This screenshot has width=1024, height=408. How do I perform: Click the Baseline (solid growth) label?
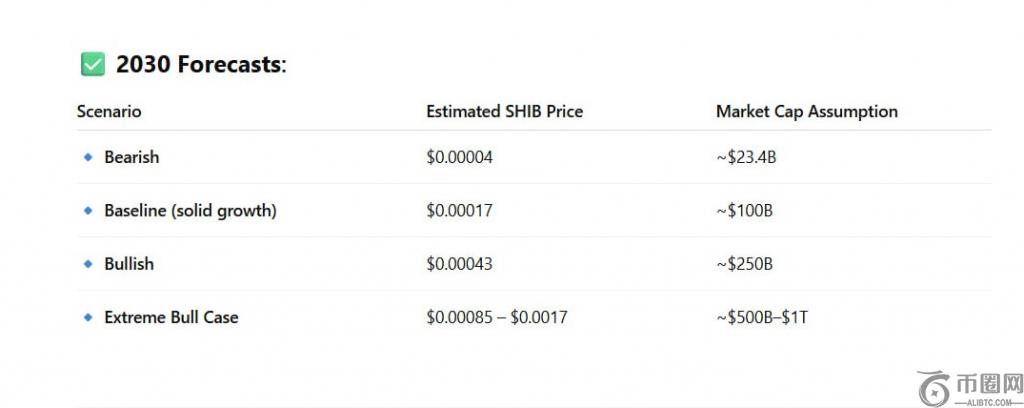190,211
